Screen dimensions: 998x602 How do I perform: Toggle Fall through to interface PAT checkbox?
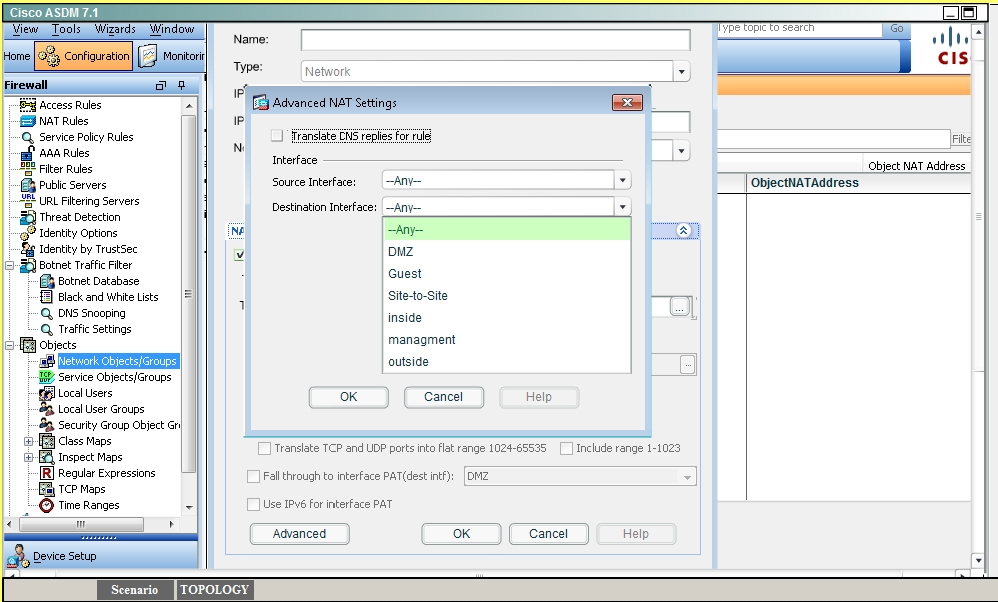[253, 476]
